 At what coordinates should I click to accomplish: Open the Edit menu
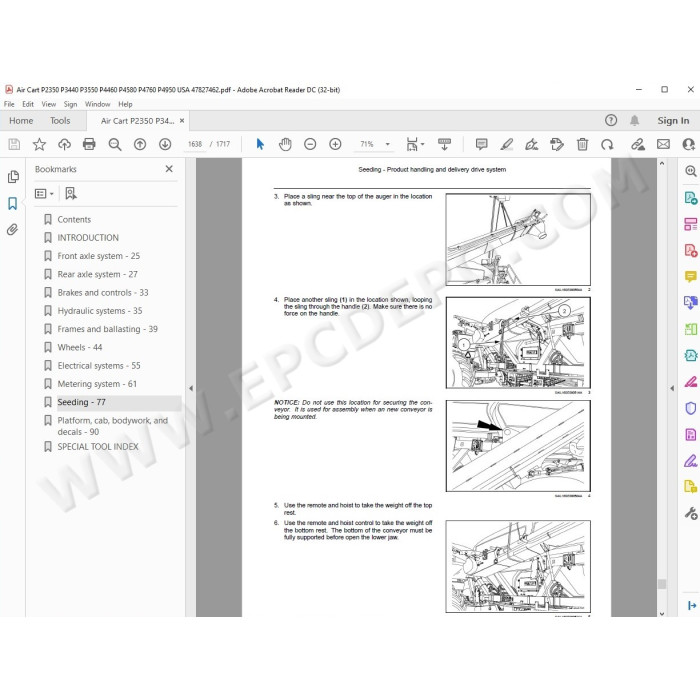click(28, 104)
